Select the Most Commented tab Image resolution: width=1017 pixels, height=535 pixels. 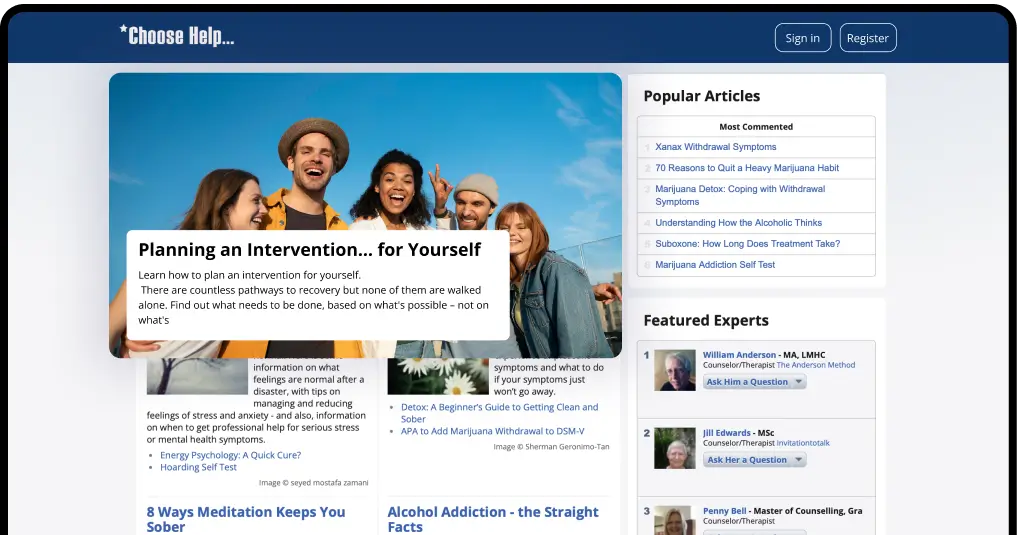[756, 127]
